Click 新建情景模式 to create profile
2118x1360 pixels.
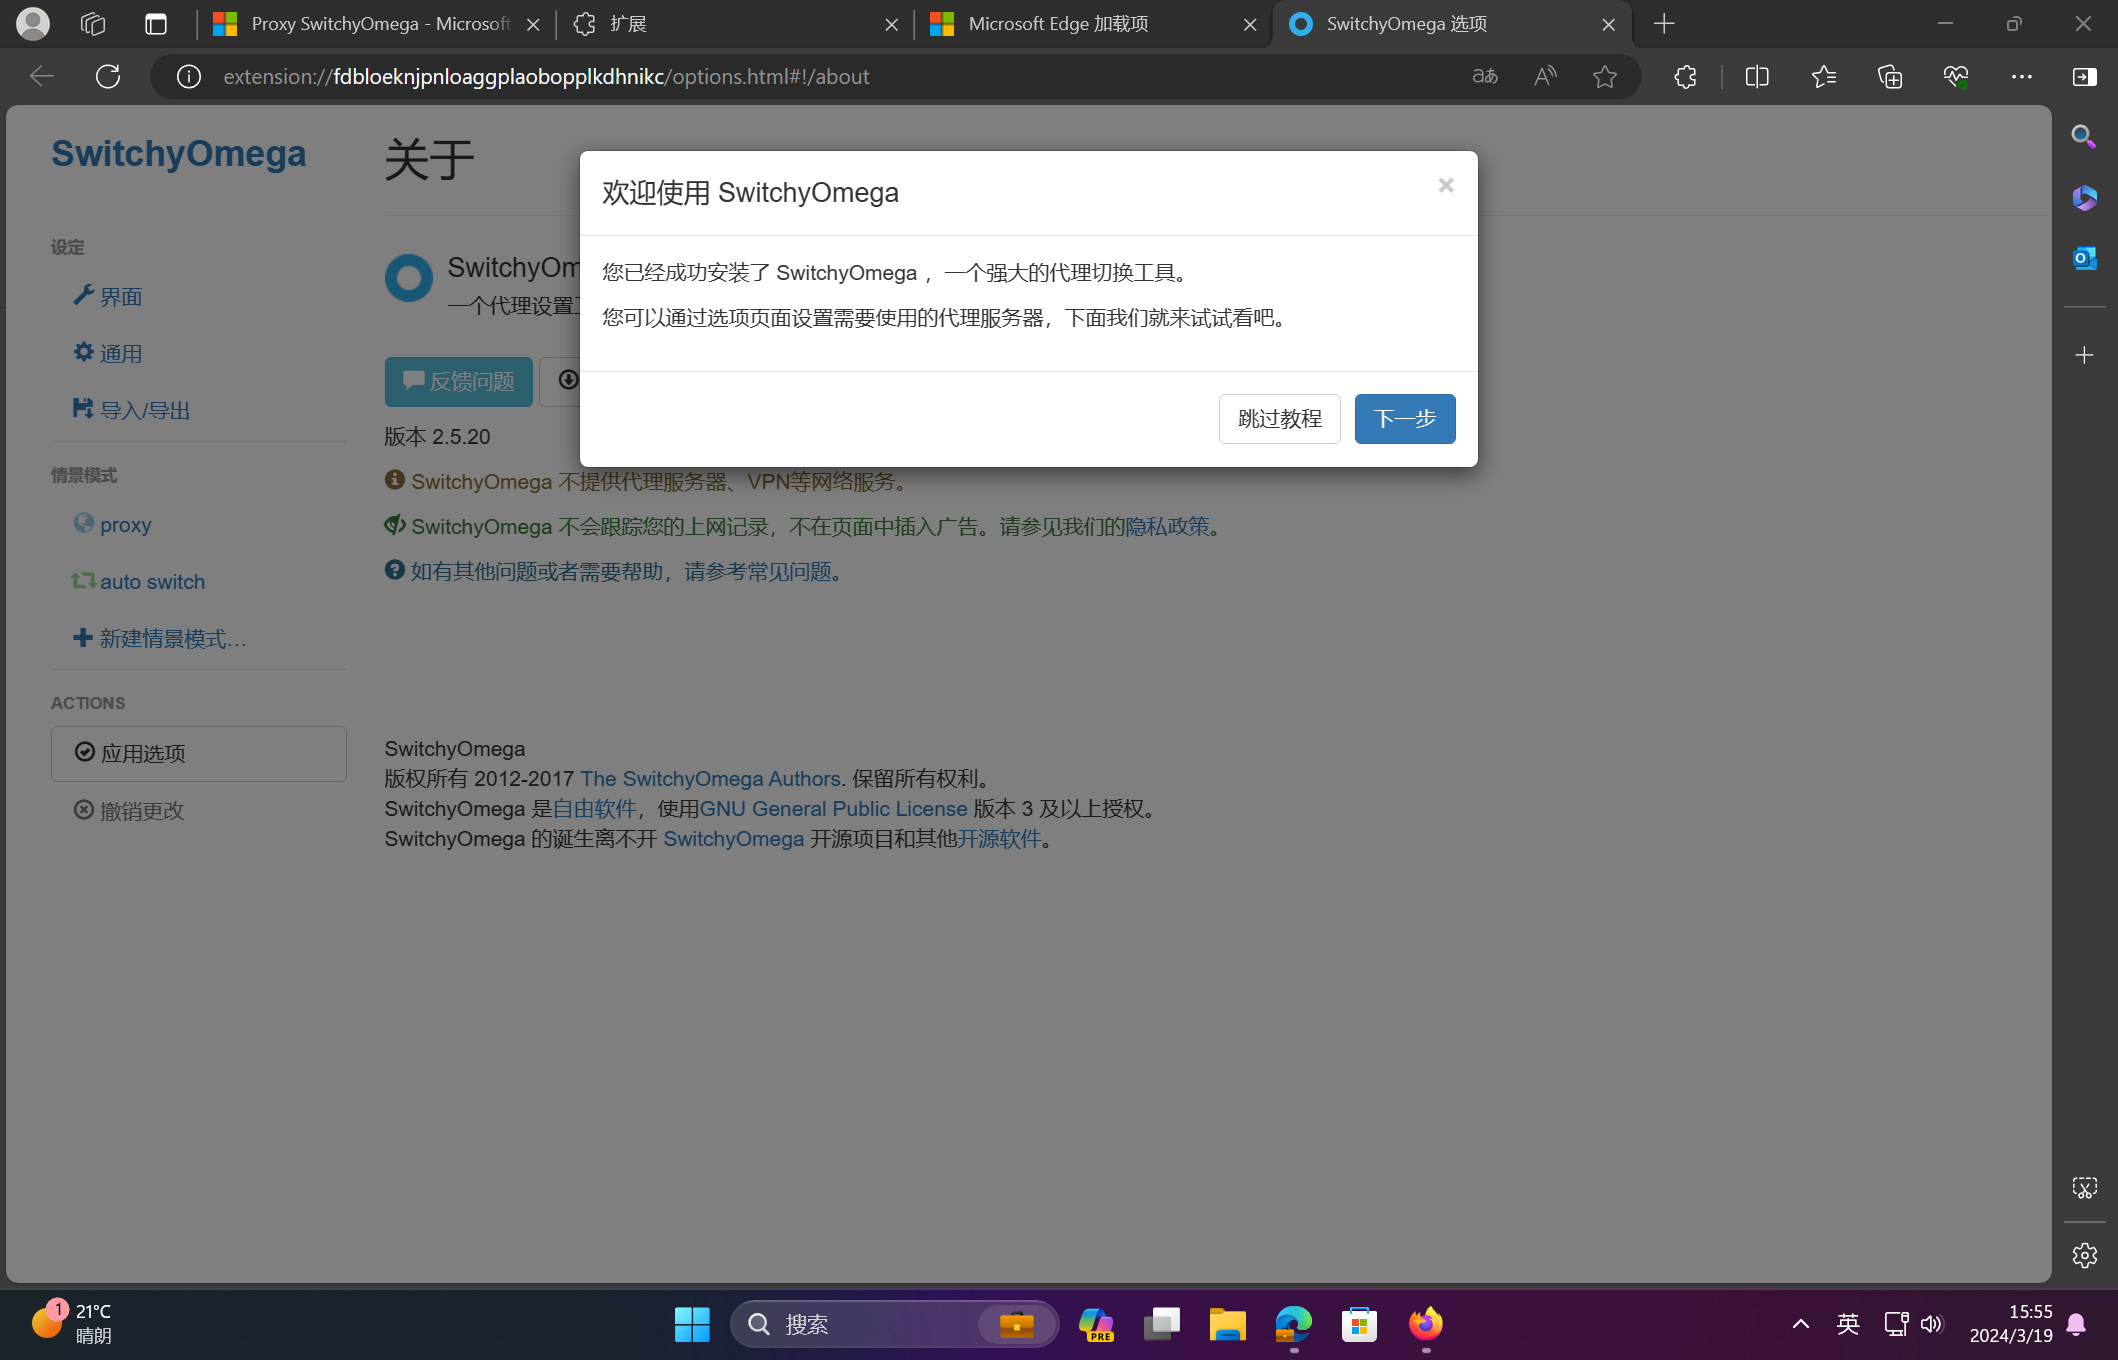pos(170,638)
